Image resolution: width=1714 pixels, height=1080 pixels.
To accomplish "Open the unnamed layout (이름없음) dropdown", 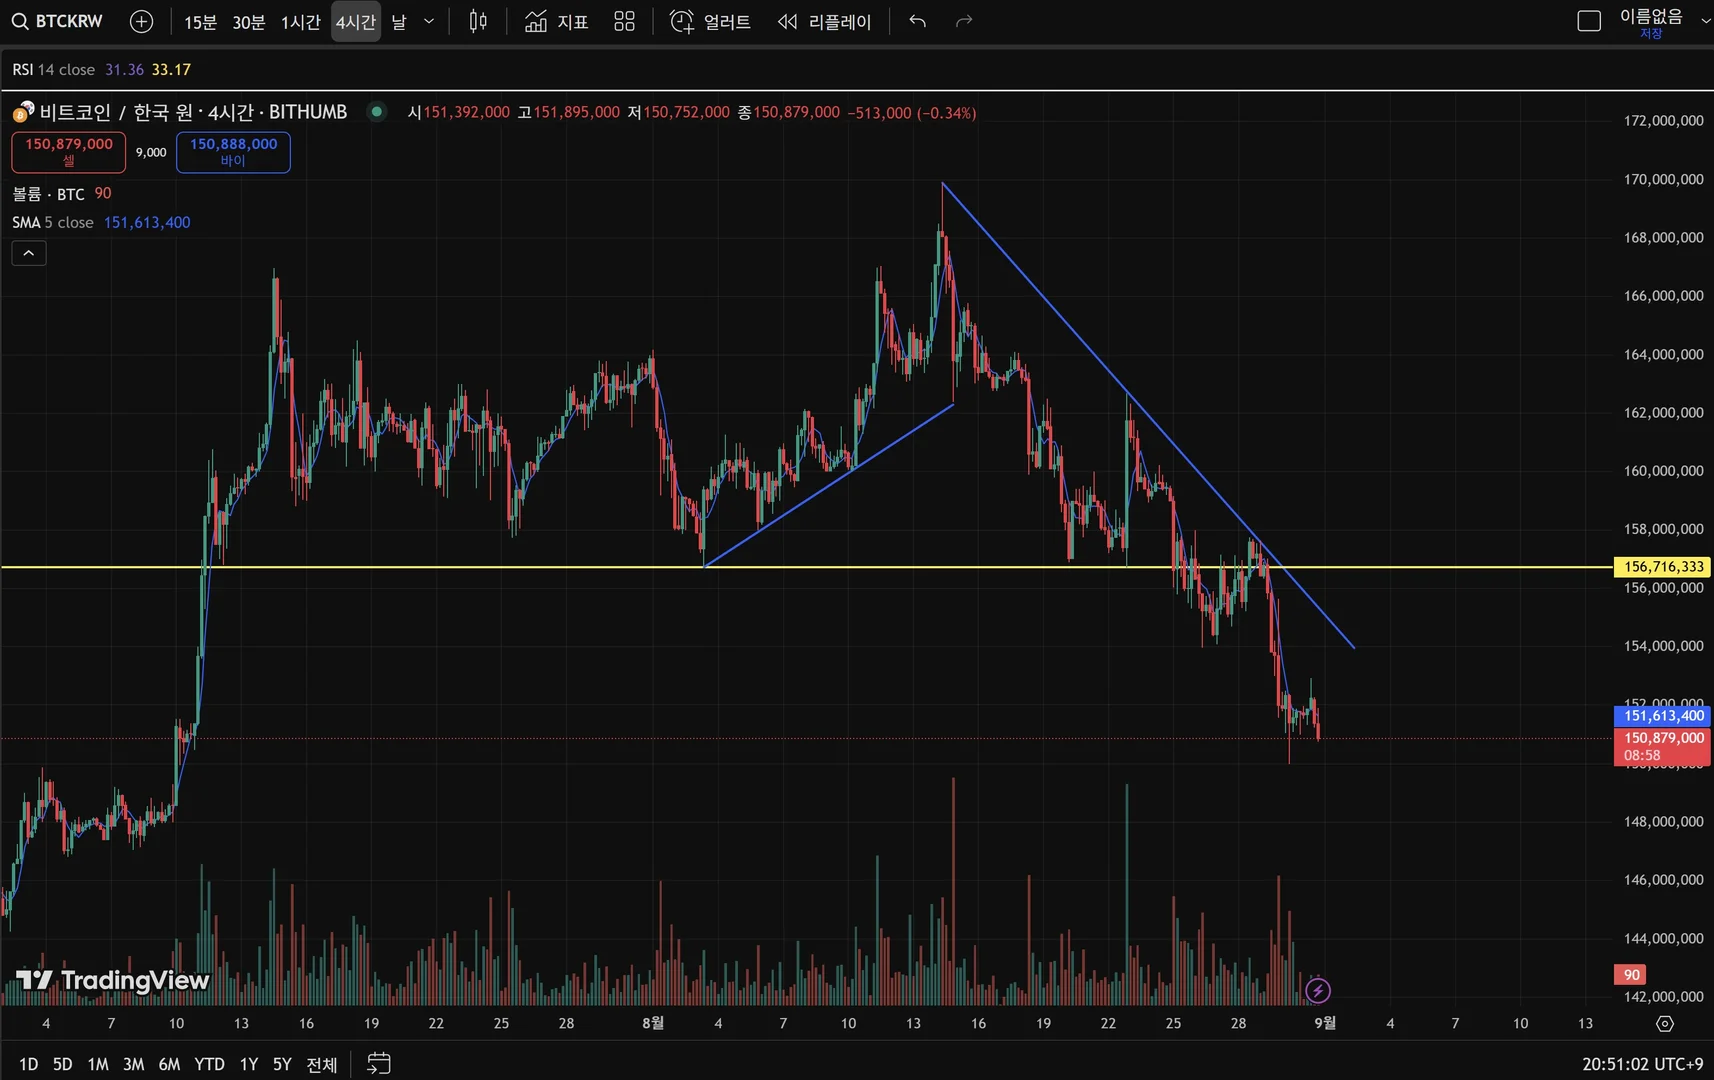I will pos(1704,20).
